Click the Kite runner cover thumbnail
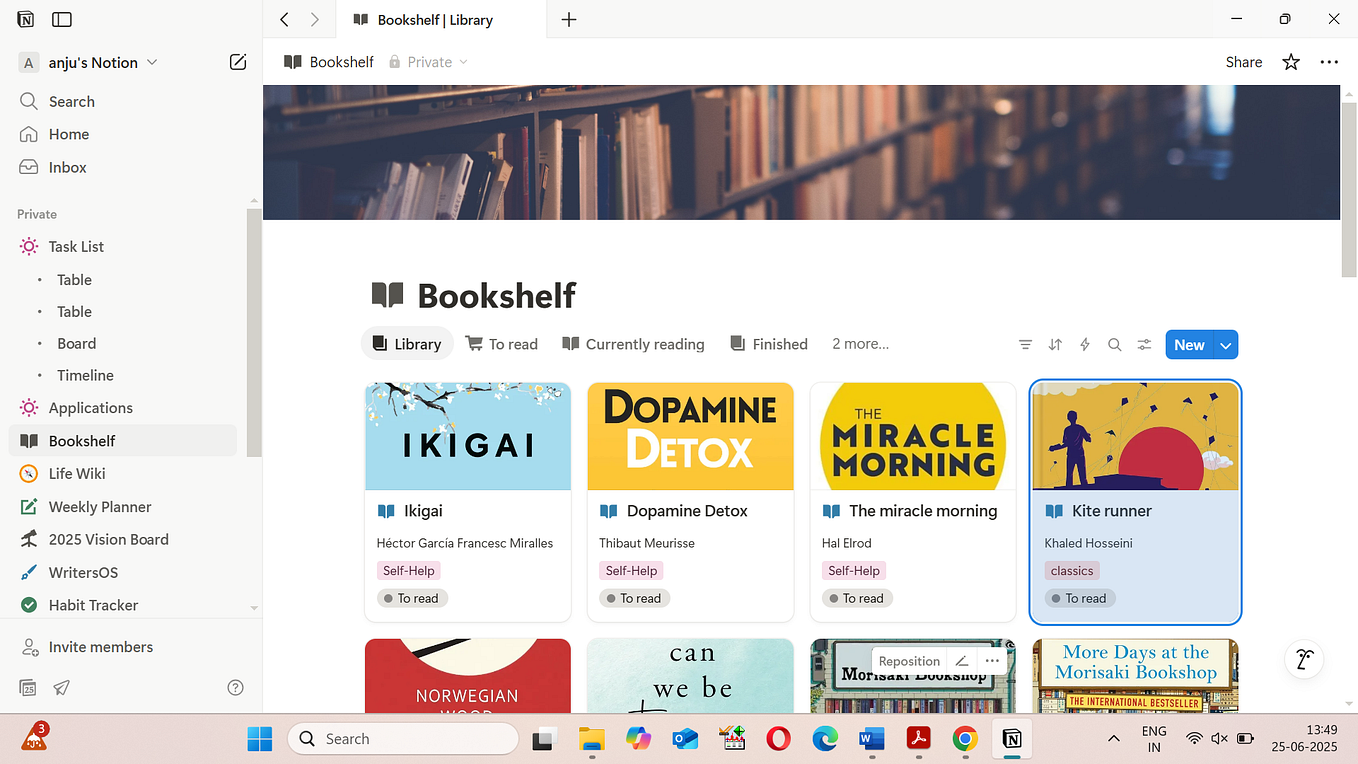 pos(1135,436)
